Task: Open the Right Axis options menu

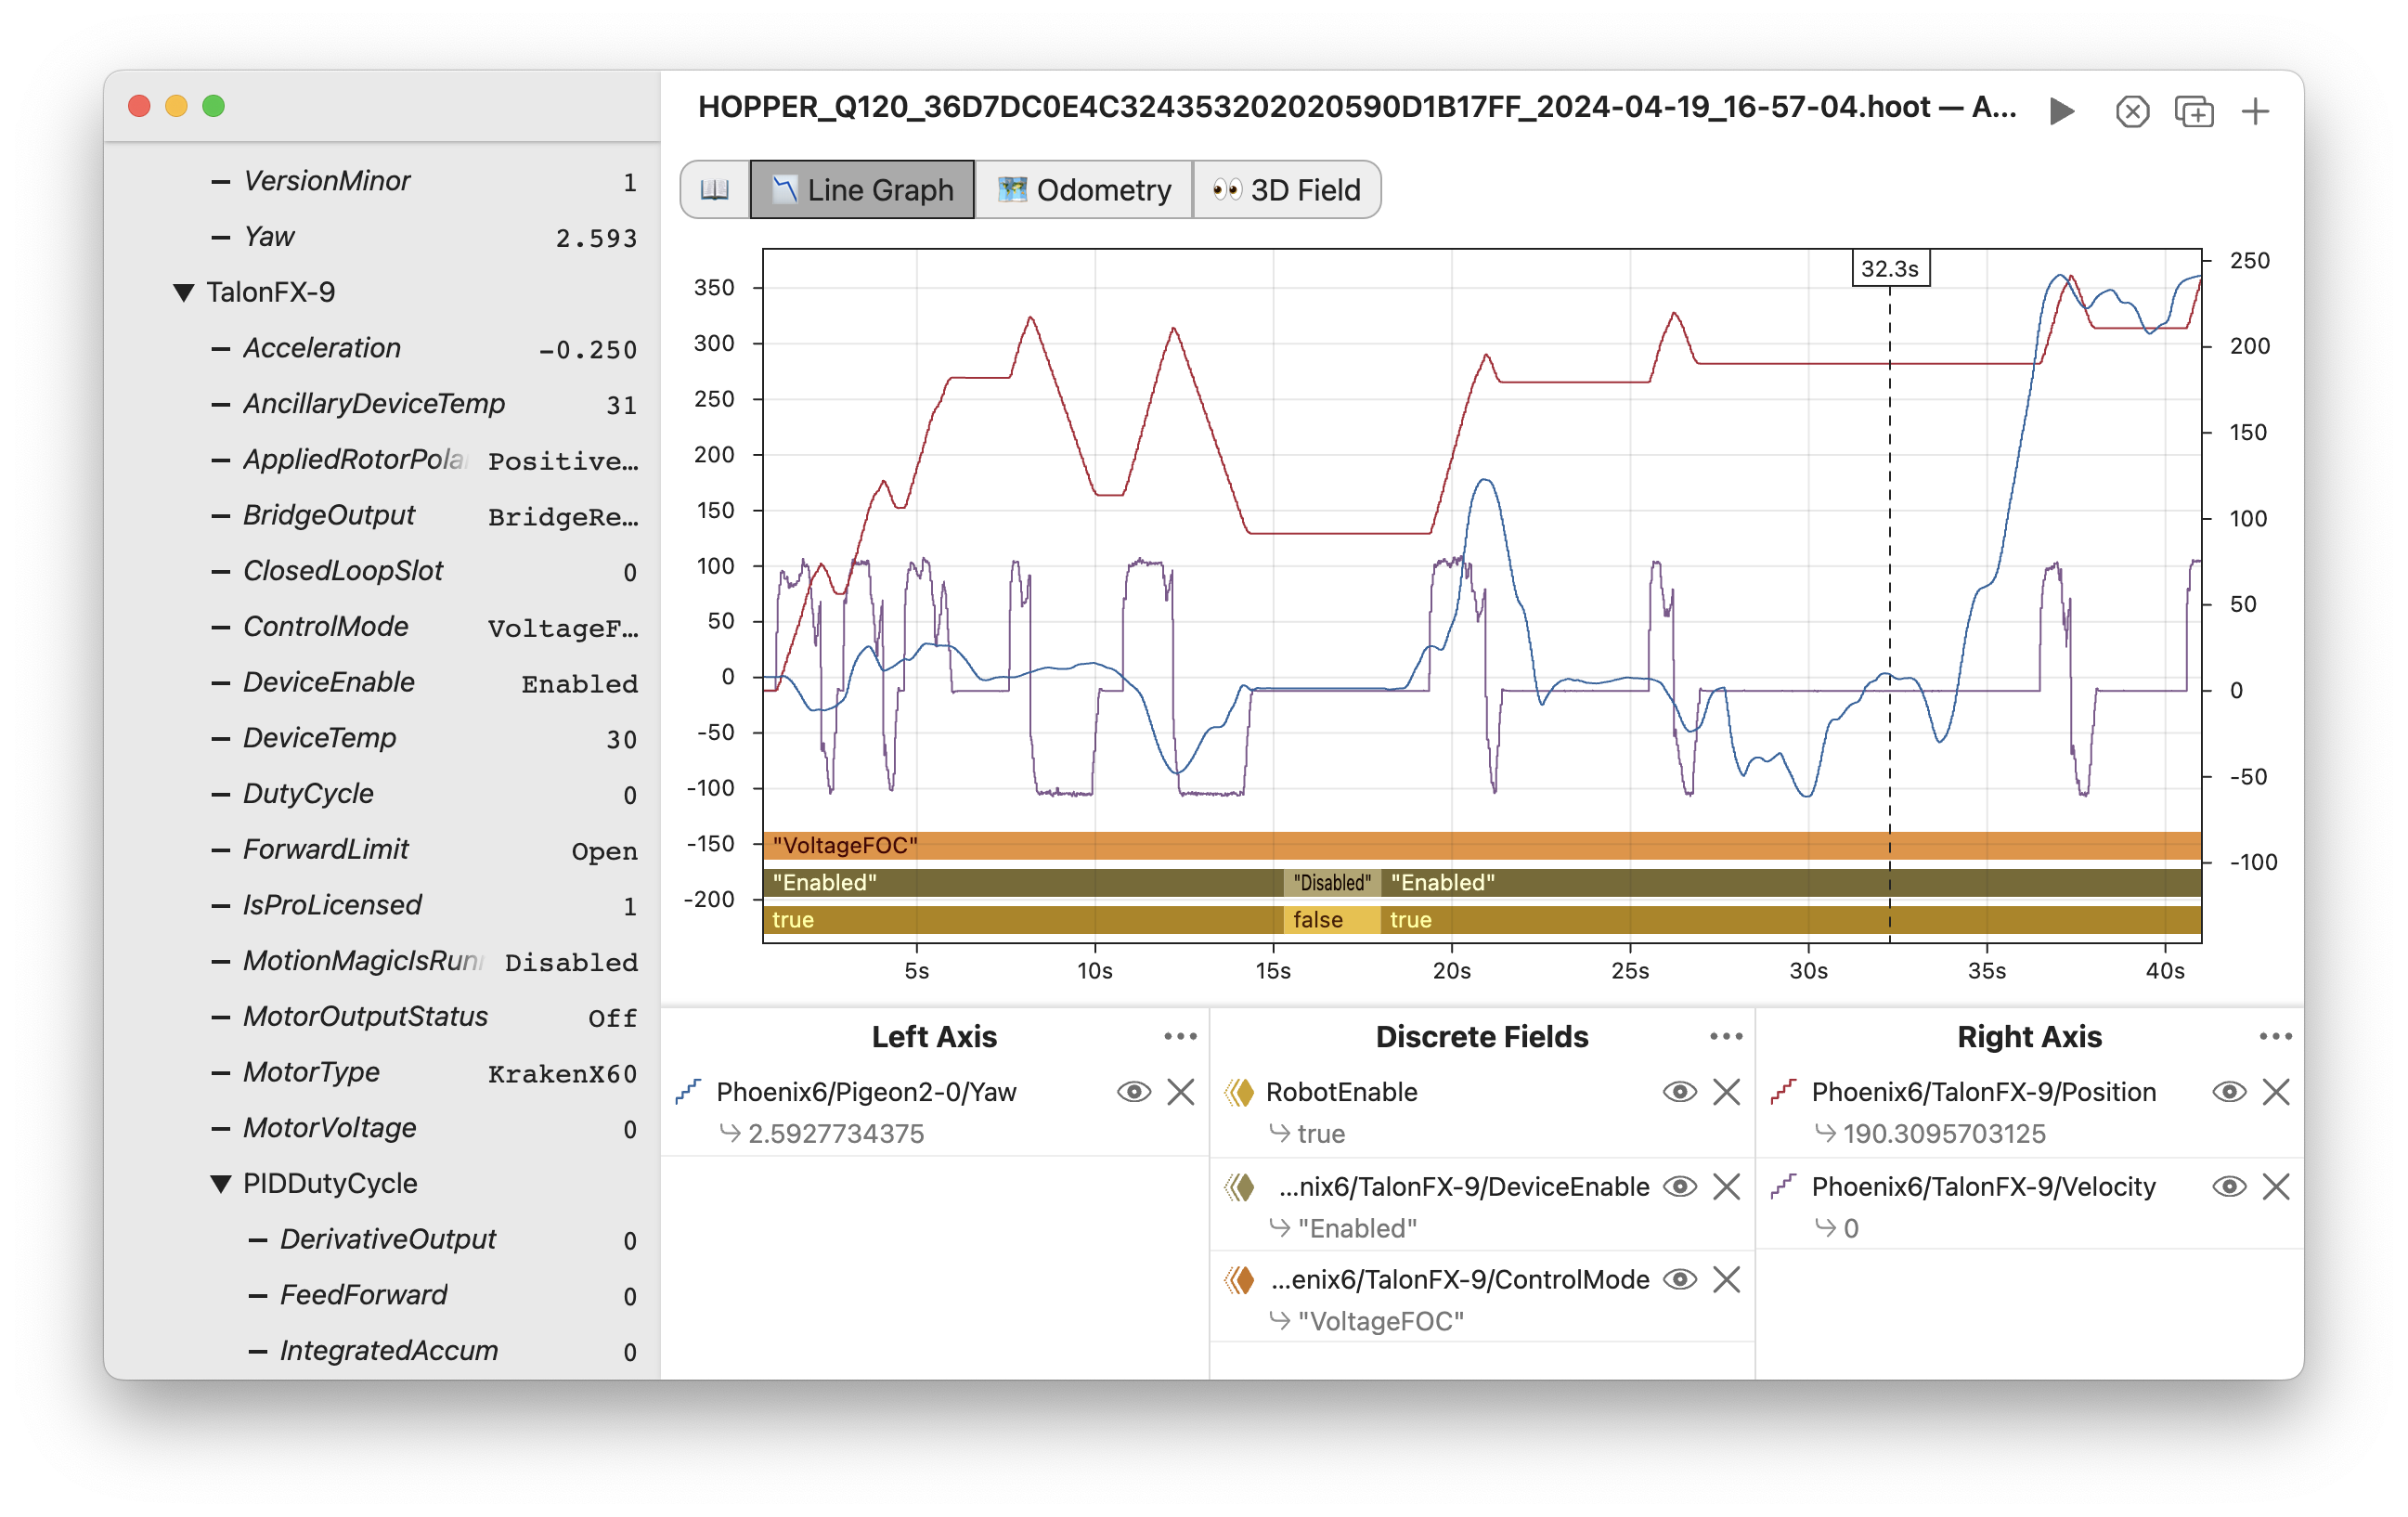Action: (x=2275, y=1036)
